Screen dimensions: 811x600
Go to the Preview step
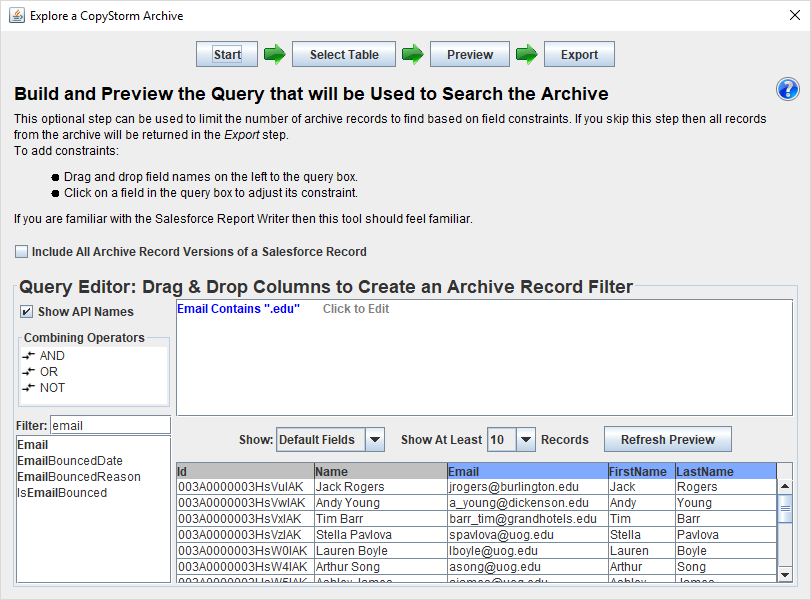click(470, 54)
